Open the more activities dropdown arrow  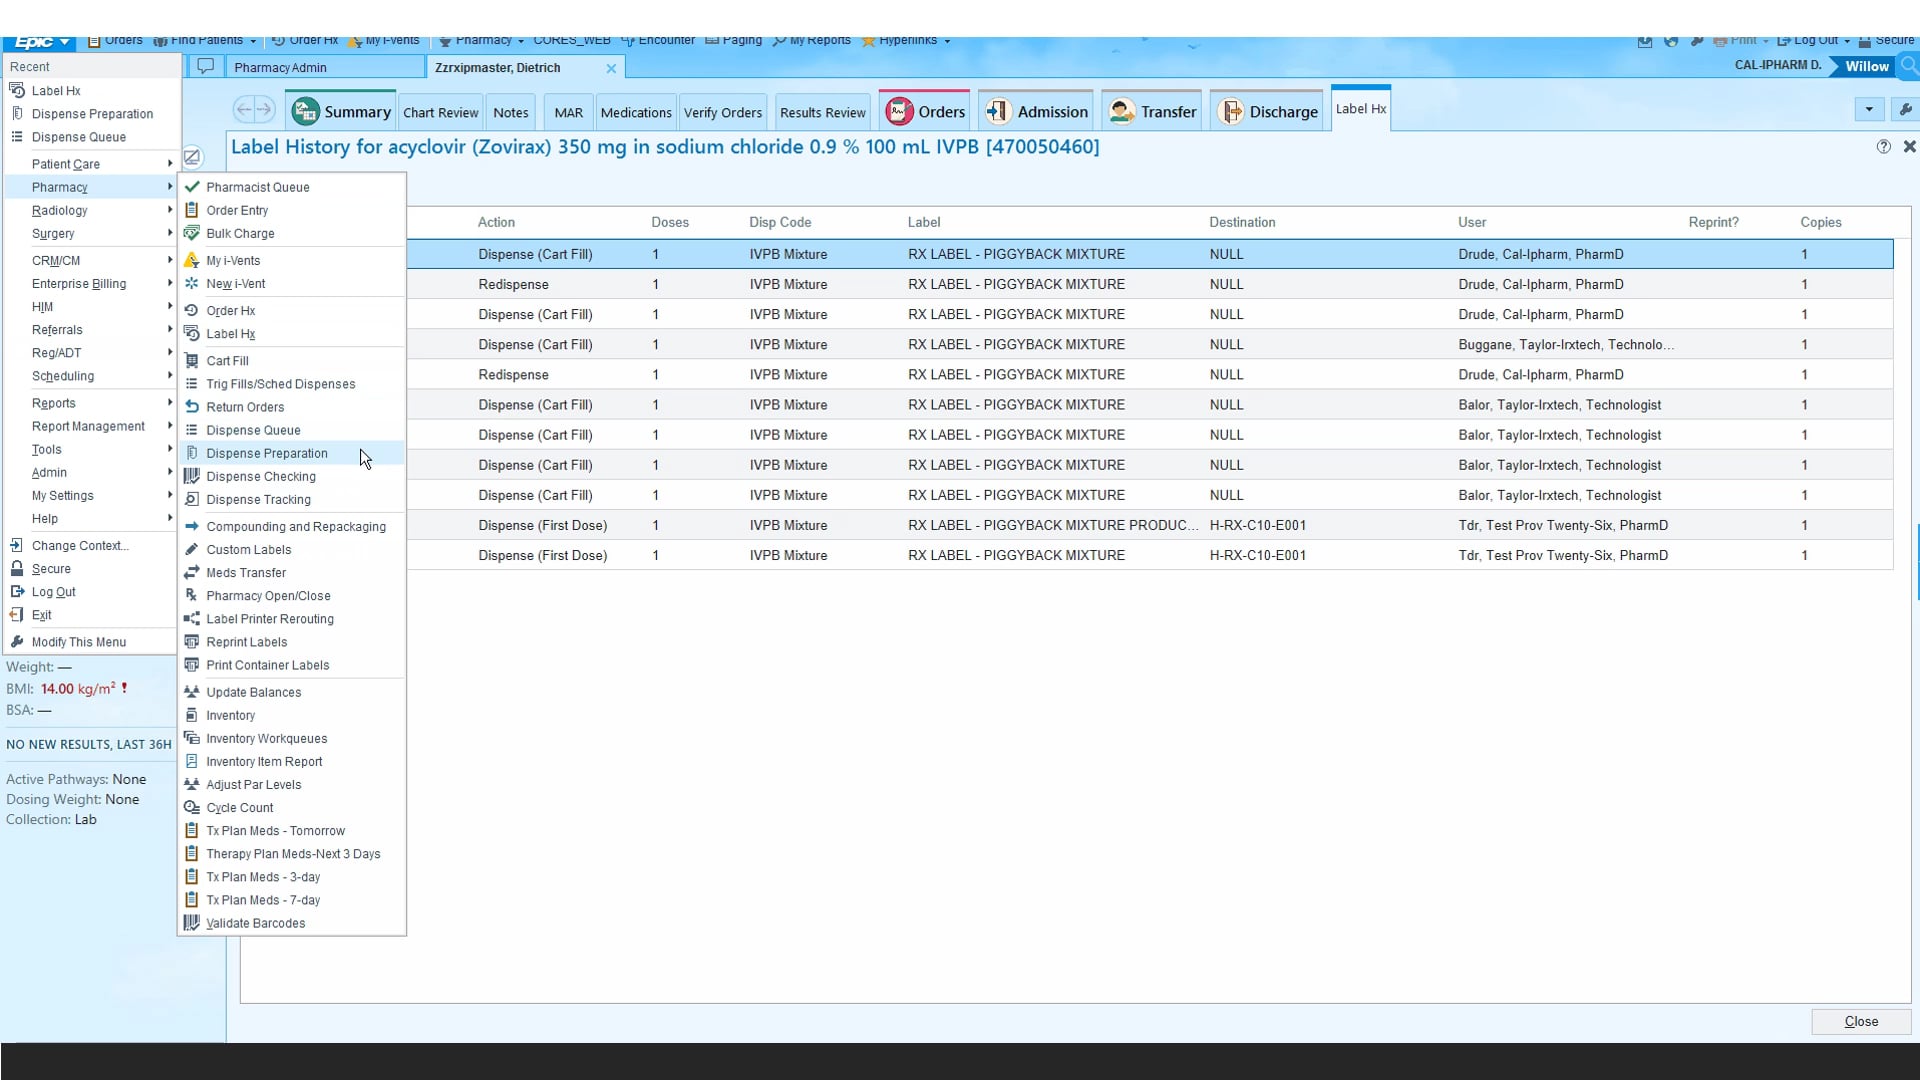pyautogui.click(x=1868, y=109)
